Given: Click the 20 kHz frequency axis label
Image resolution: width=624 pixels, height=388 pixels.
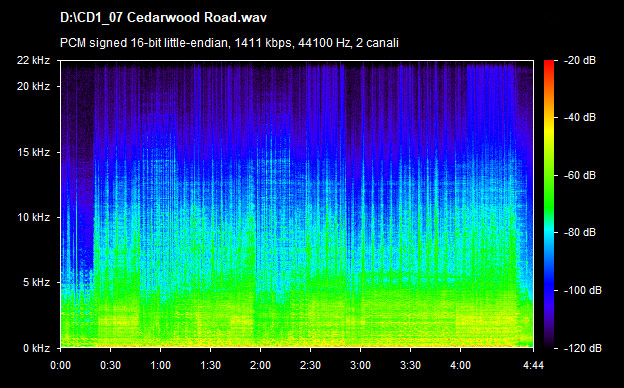Looking at the screenshot, I should [33, 86].
